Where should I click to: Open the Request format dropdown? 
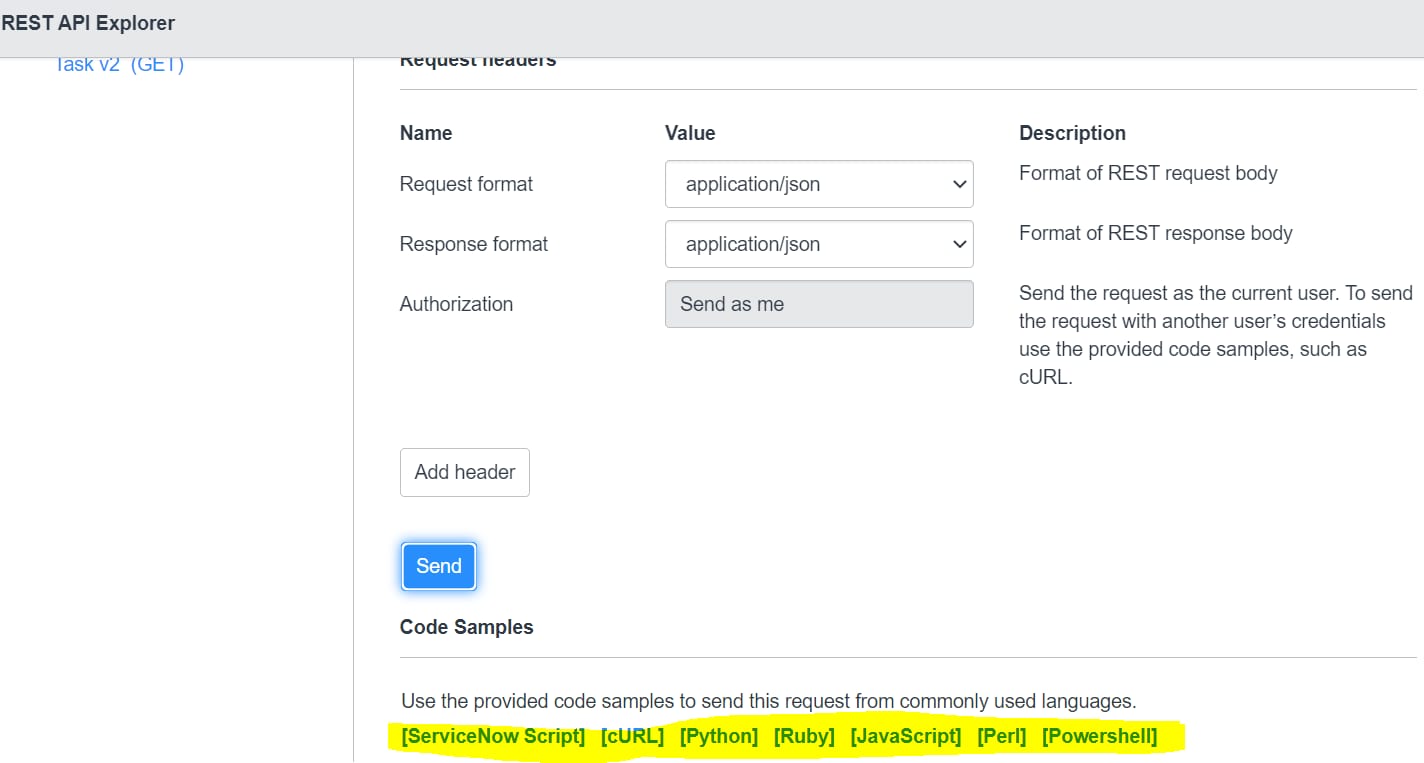[818, 184]
